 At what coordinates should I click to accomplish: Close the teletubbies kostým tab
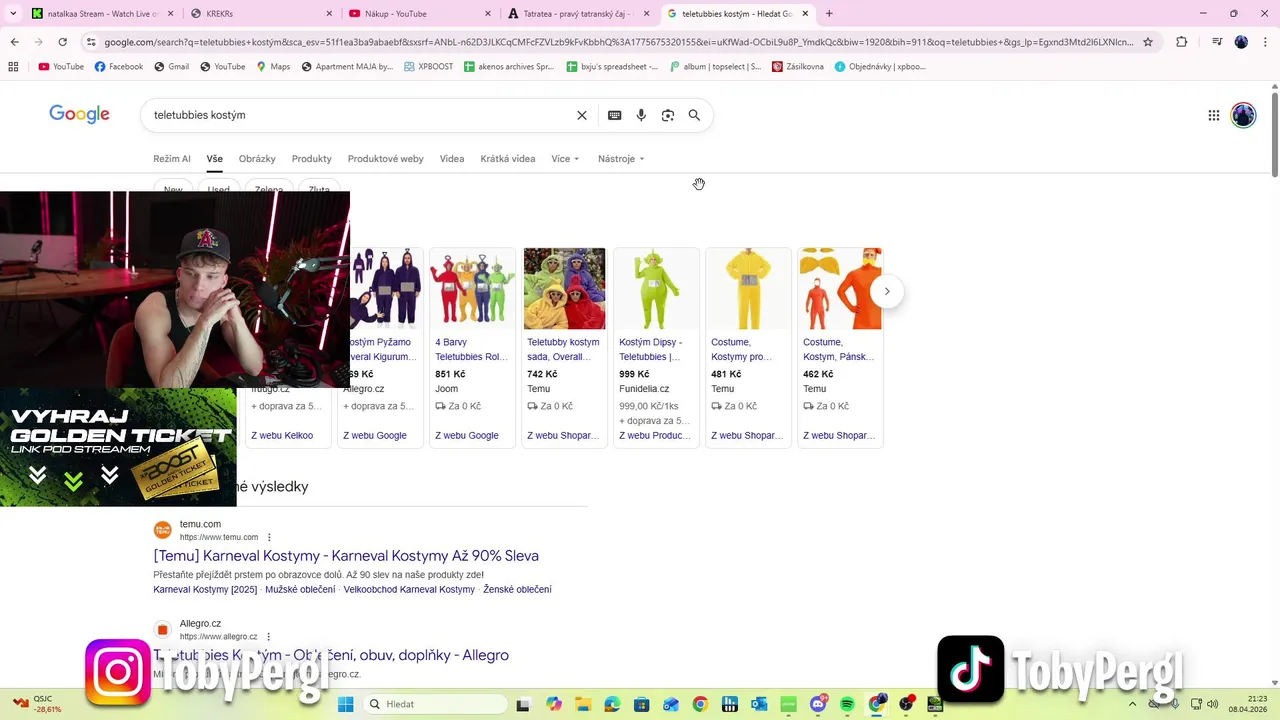pos(805,13)
